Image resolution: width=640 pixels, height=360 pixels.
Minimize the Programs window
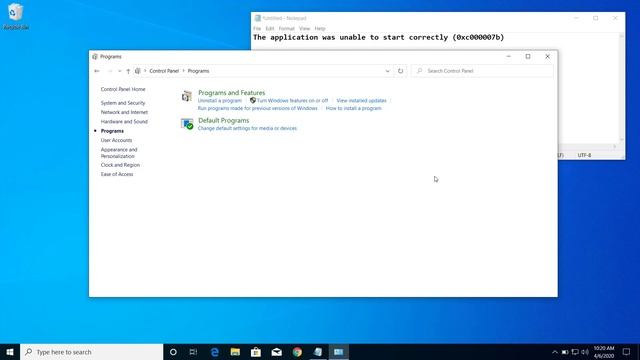[509, 57]
